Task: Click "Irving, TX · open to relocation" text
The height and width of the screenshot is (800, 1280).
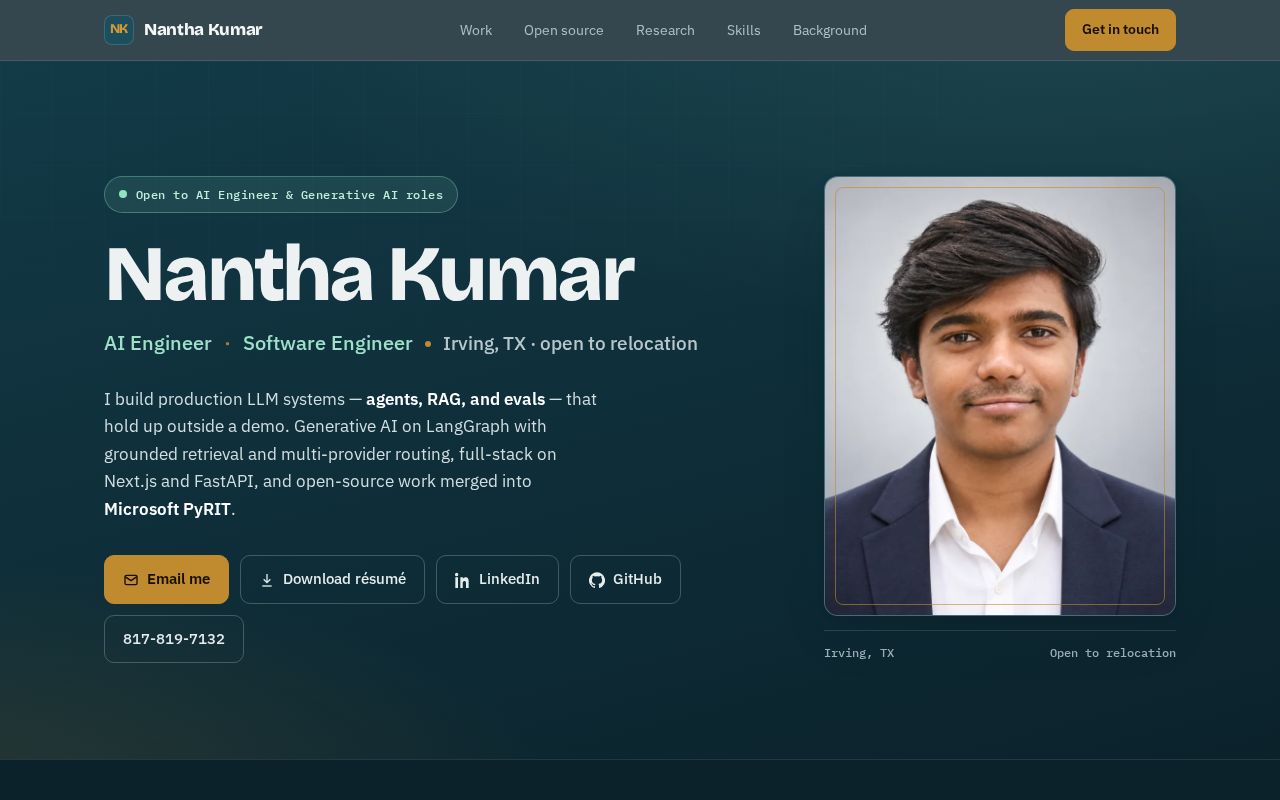Action: [x=570, y=344]
